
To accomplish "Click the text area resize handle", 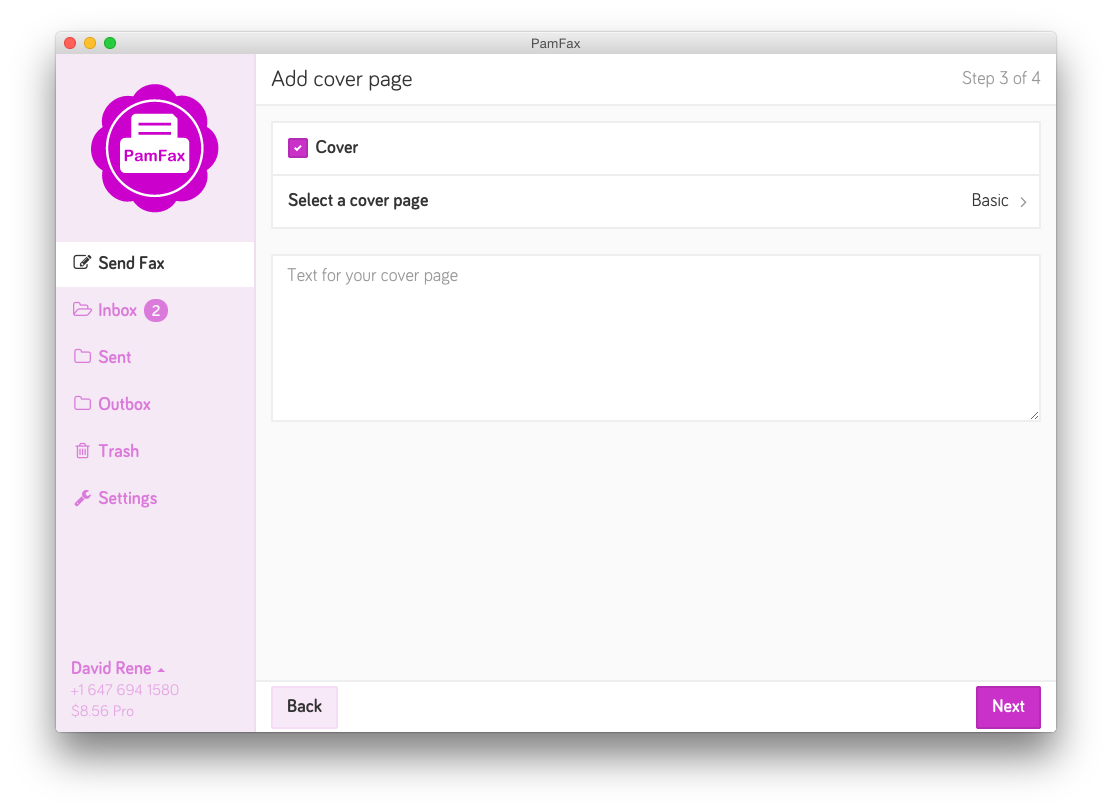I will [1034, 416].
